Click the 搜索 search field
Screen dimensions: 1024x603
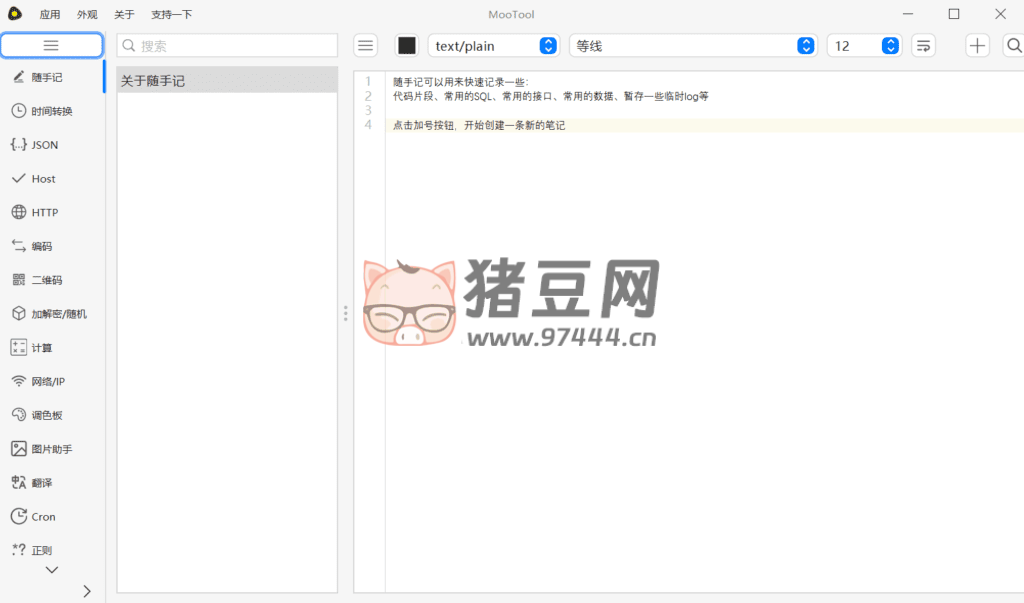point(236,46)
